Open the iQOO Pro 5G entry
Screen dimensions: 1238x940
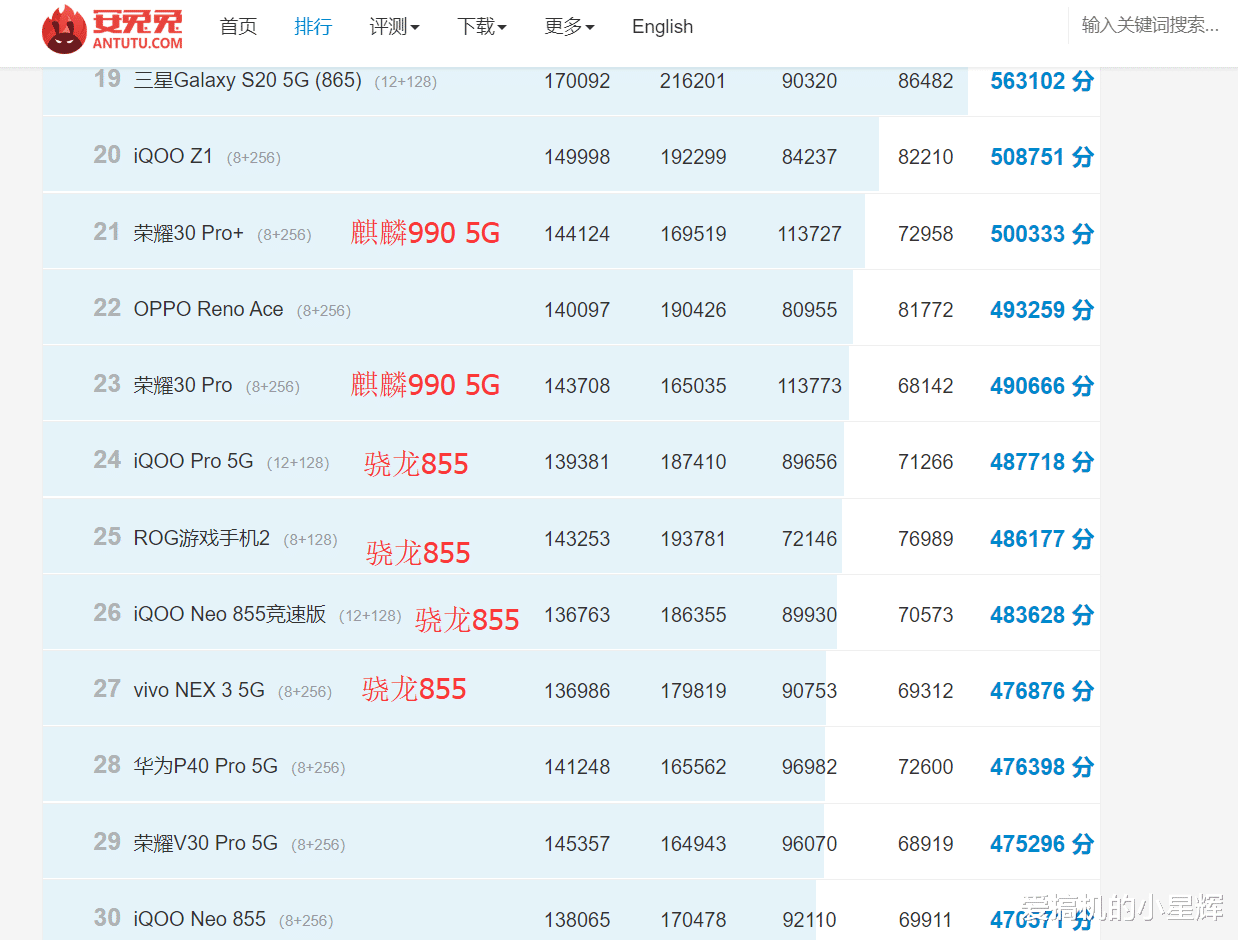click(x=193, y=461)
